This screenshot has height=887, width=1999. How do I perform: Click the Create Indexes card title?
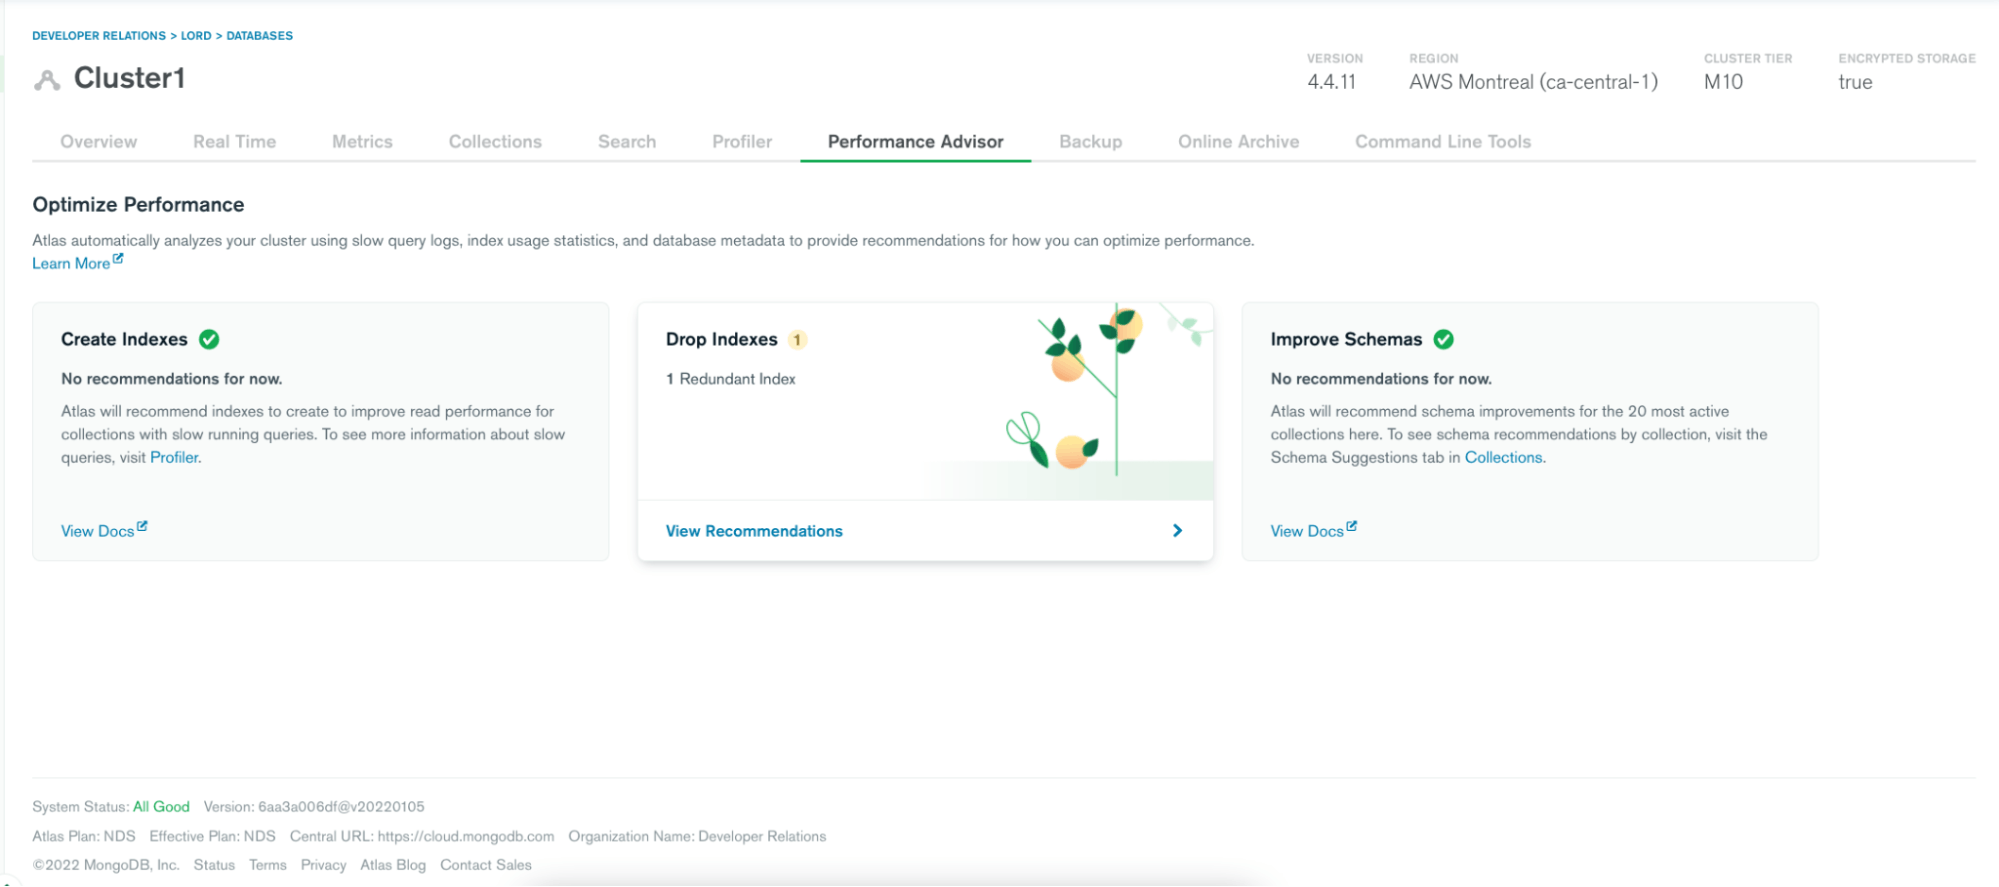click(124, 340)
